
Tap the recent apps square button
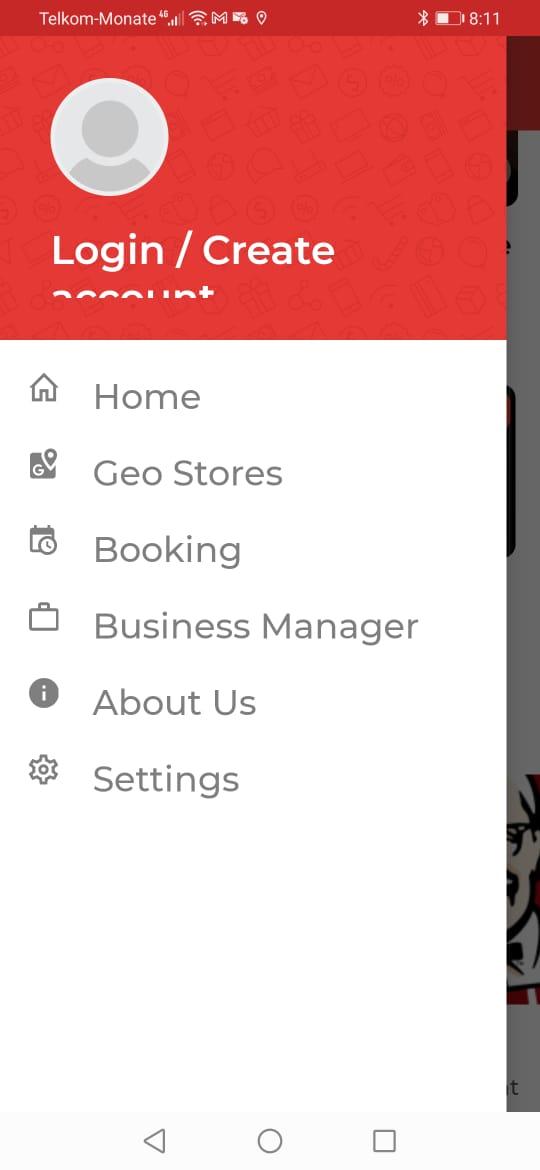coord(384,1140)
